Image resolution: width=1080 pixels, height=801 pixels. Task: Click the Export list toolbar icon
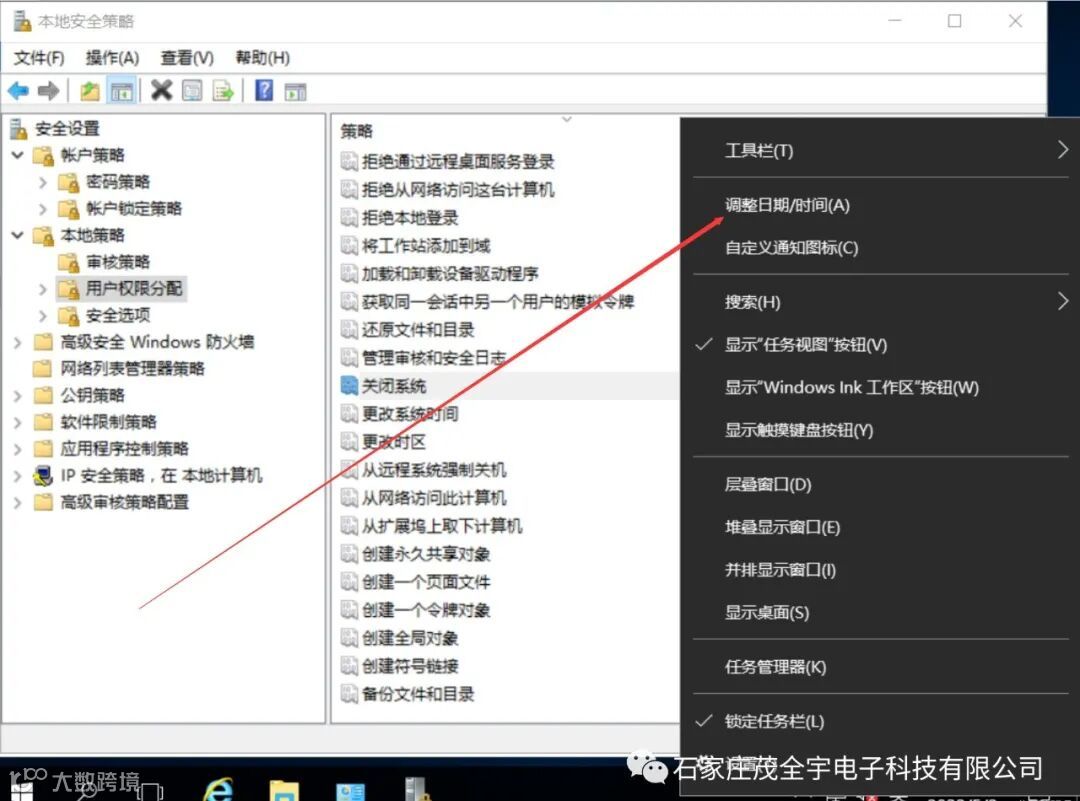[x=223, y=90]
